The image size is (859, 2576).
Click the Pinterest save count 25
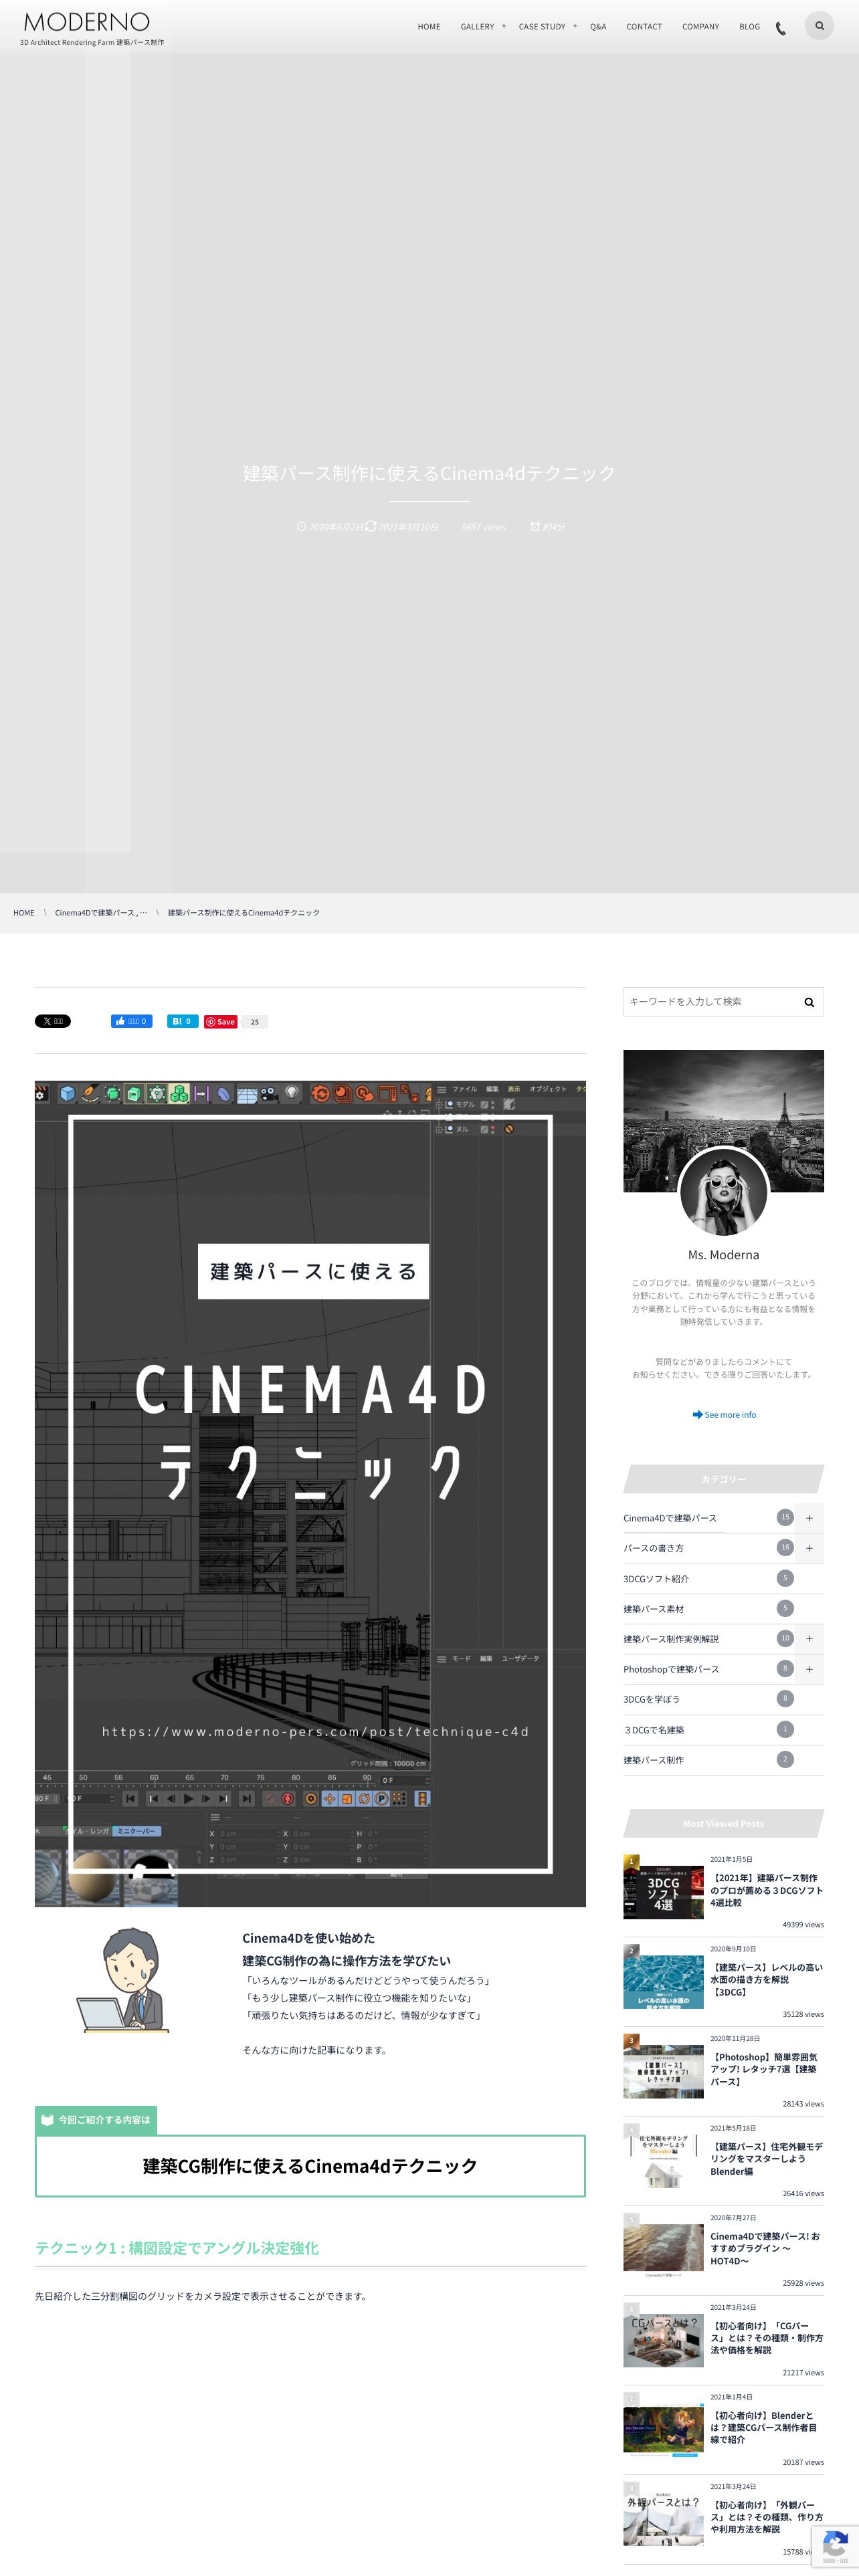[255, 1022]
